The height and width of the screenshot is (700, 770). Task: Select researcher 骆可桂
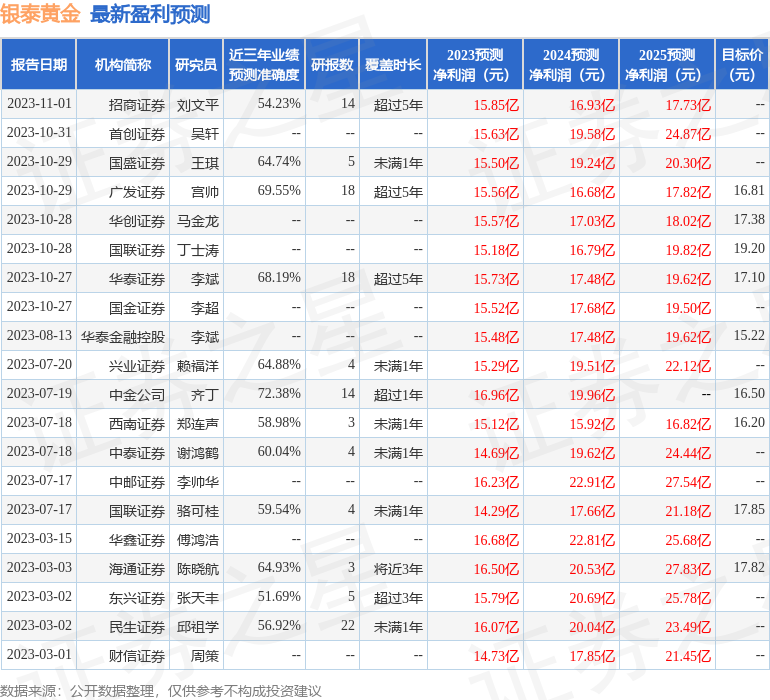pyautogui.click(x=198, y=511)
